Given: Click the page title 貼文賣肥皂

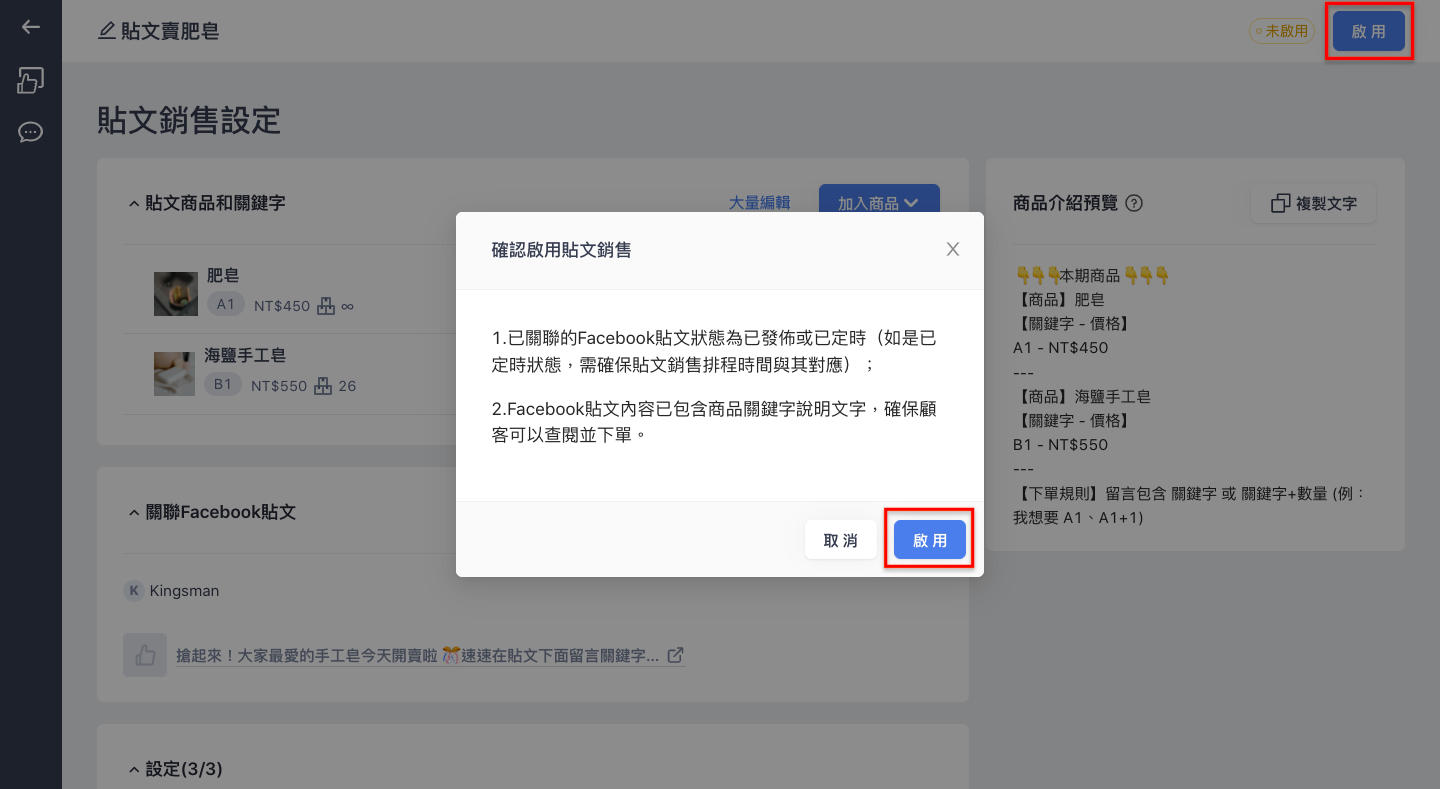Looking at the screenshot, I should (170, 31).
